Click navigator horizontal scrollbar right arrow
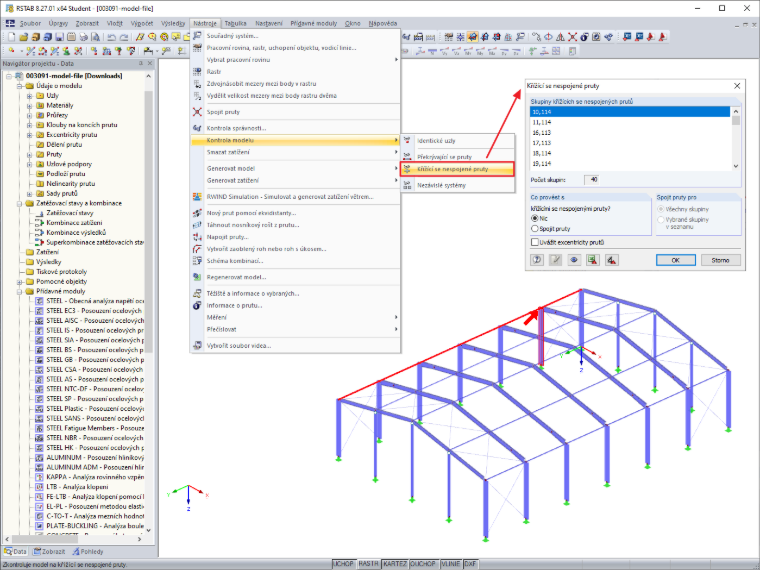The image size is (760, 570). coord(140,539)
